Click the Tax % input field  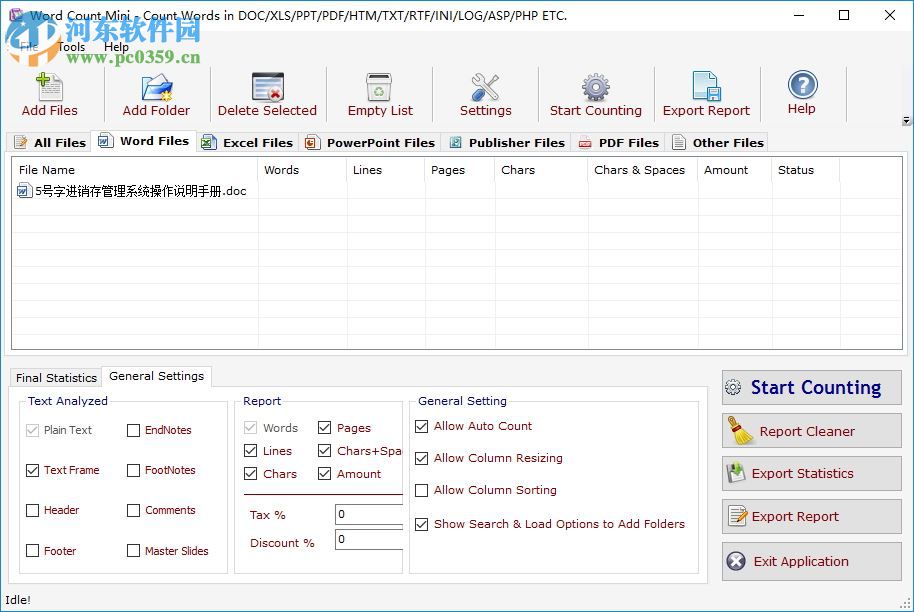pos(369,514)
